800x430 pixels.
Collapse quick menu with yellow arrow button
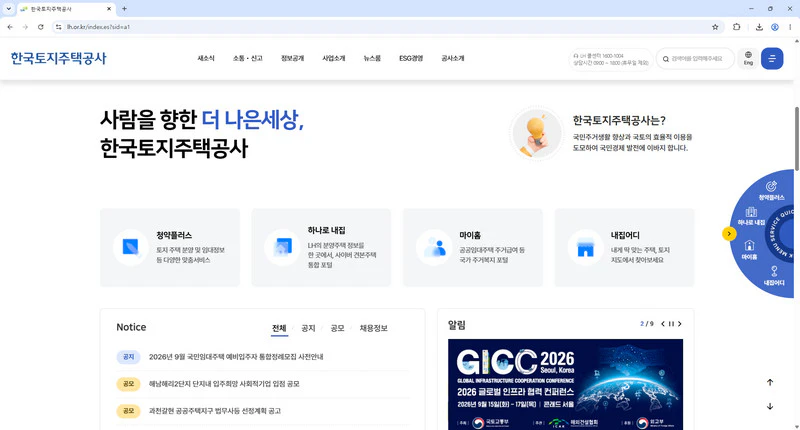729,234
